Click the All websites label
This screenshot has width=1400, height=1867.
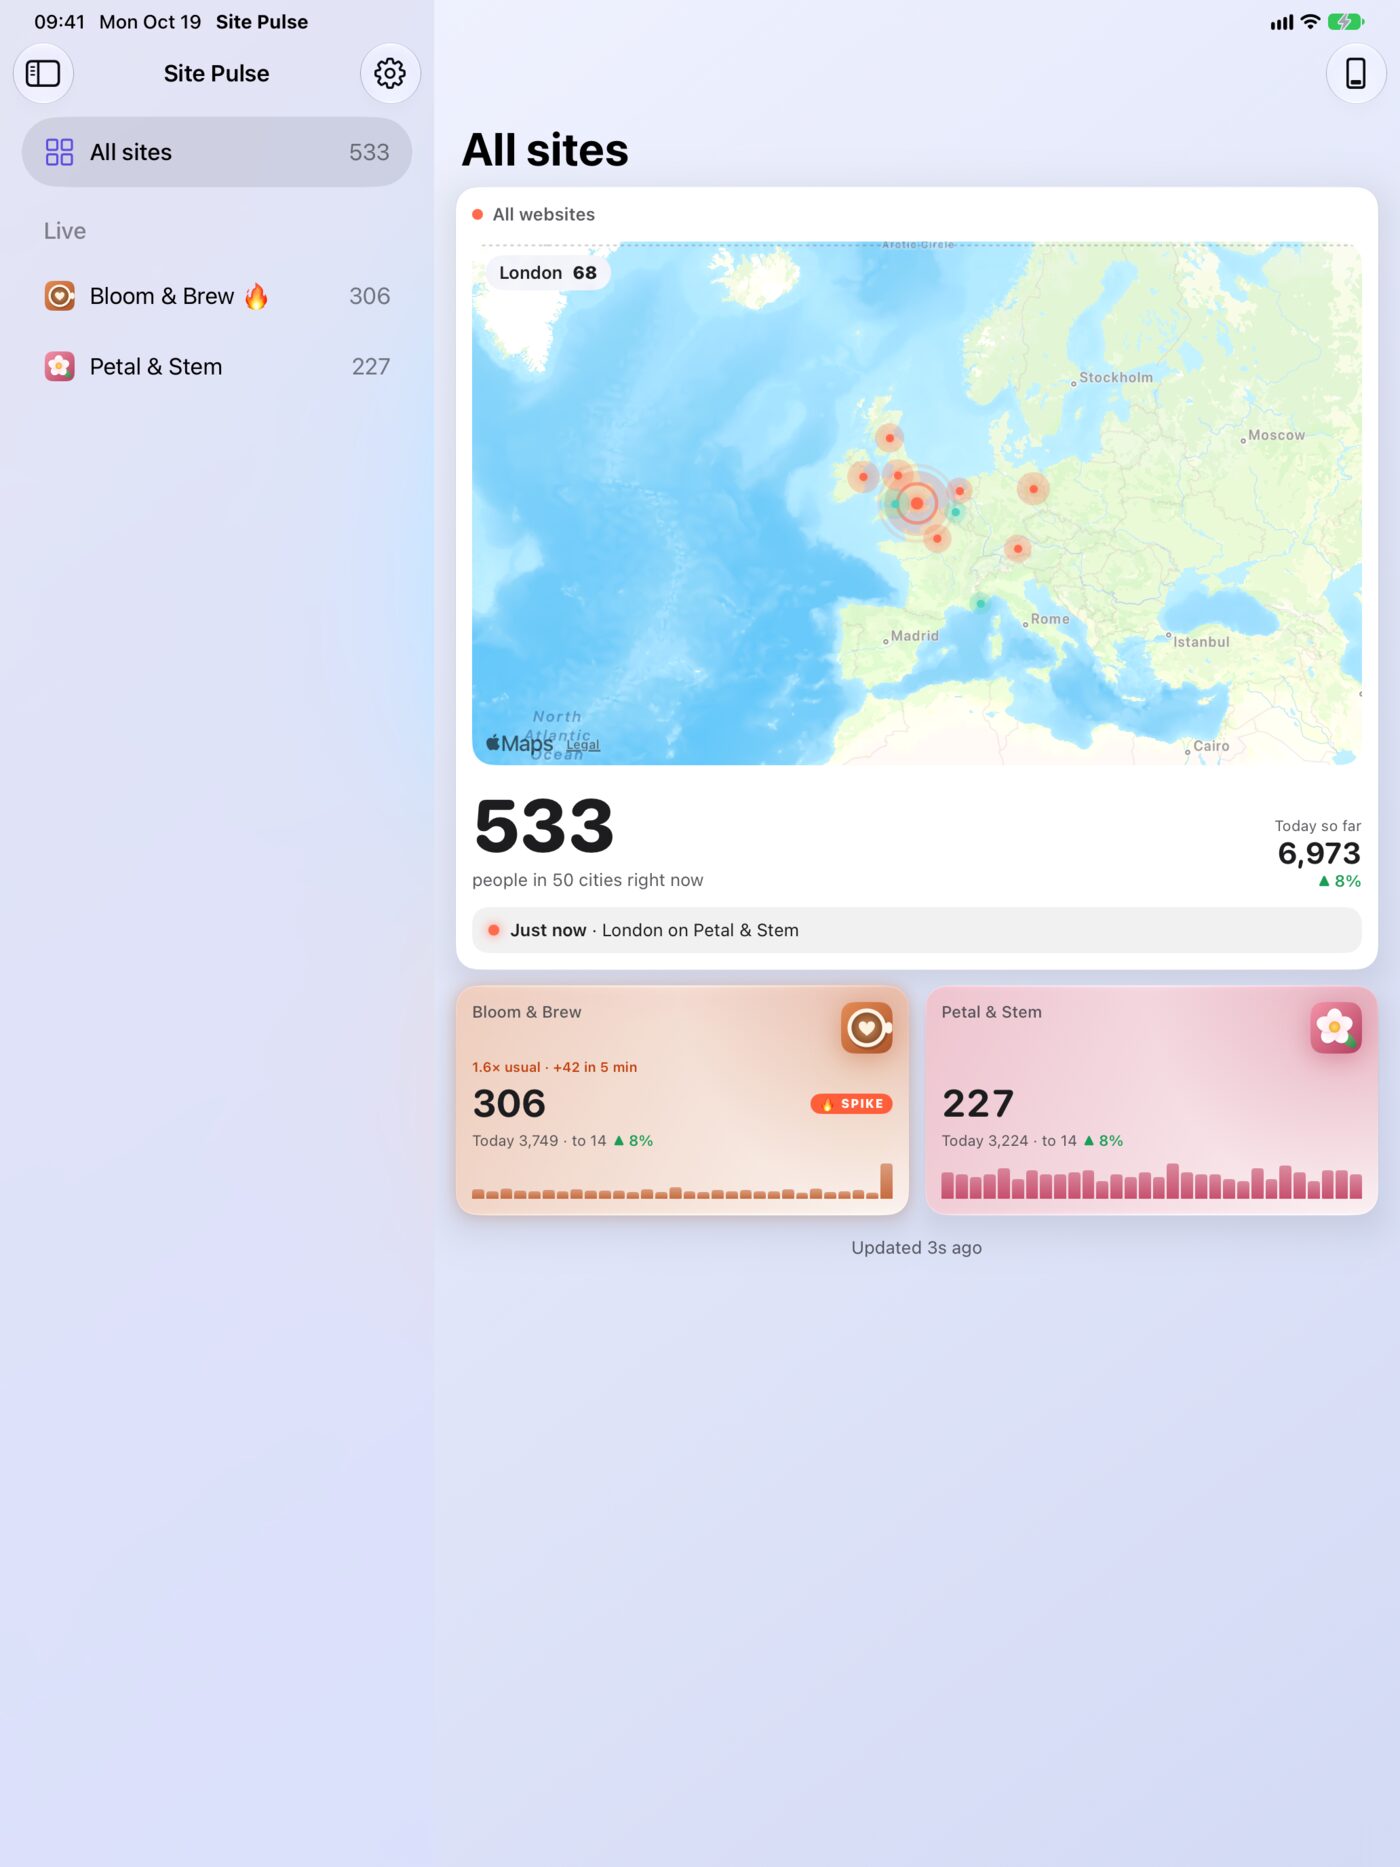[x=543, y=214]
